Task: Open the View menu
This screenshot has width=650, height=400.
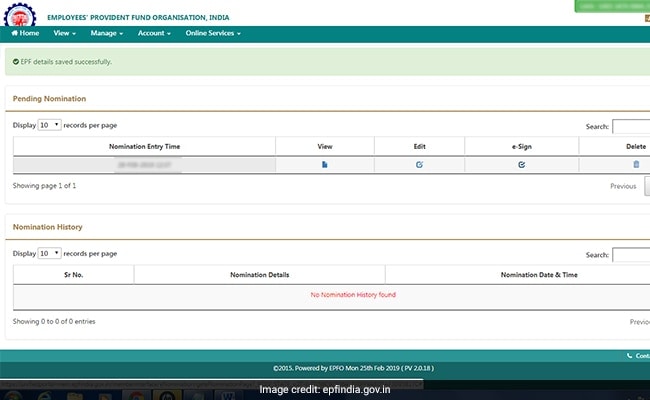Action: point(64,33)
